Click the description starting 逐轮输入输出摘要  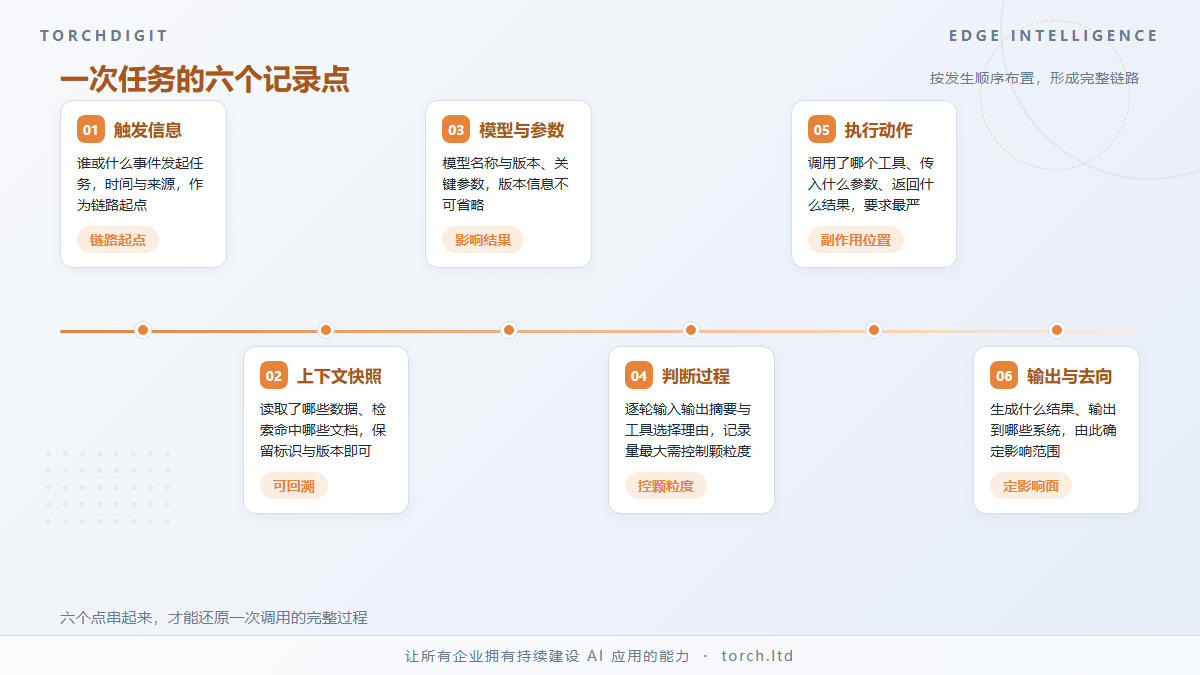pyautogui.click(x=689, y=430)
